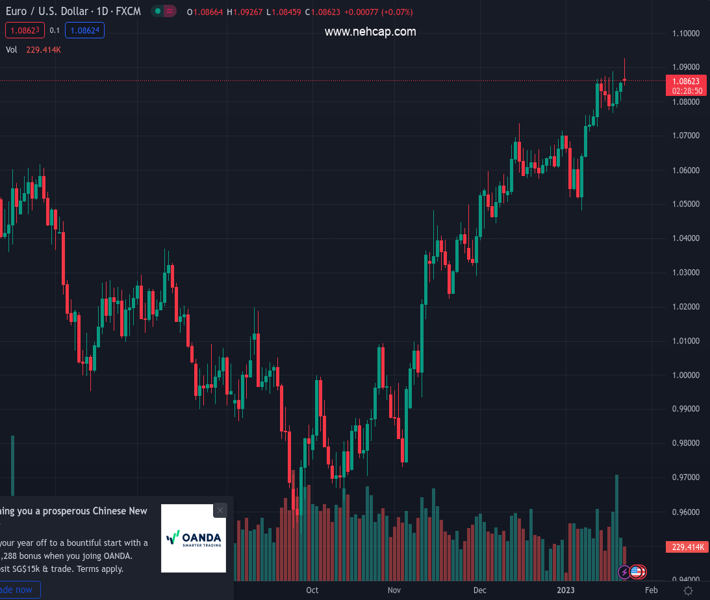The image size is (710, 600).
Task: Click the 2023 label on time axis
Action: pos(566,590)
